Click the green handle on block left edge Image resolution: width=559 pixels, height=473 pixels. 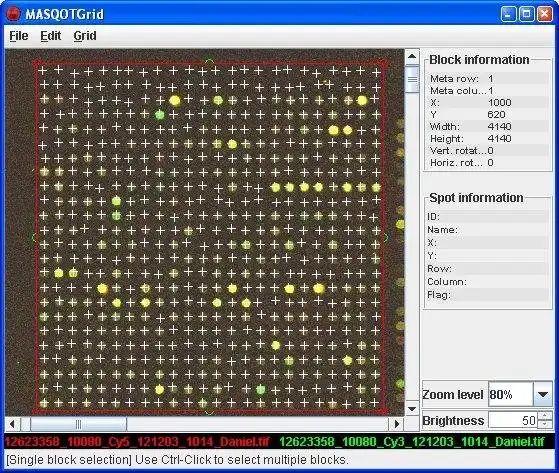coord(34,237)
